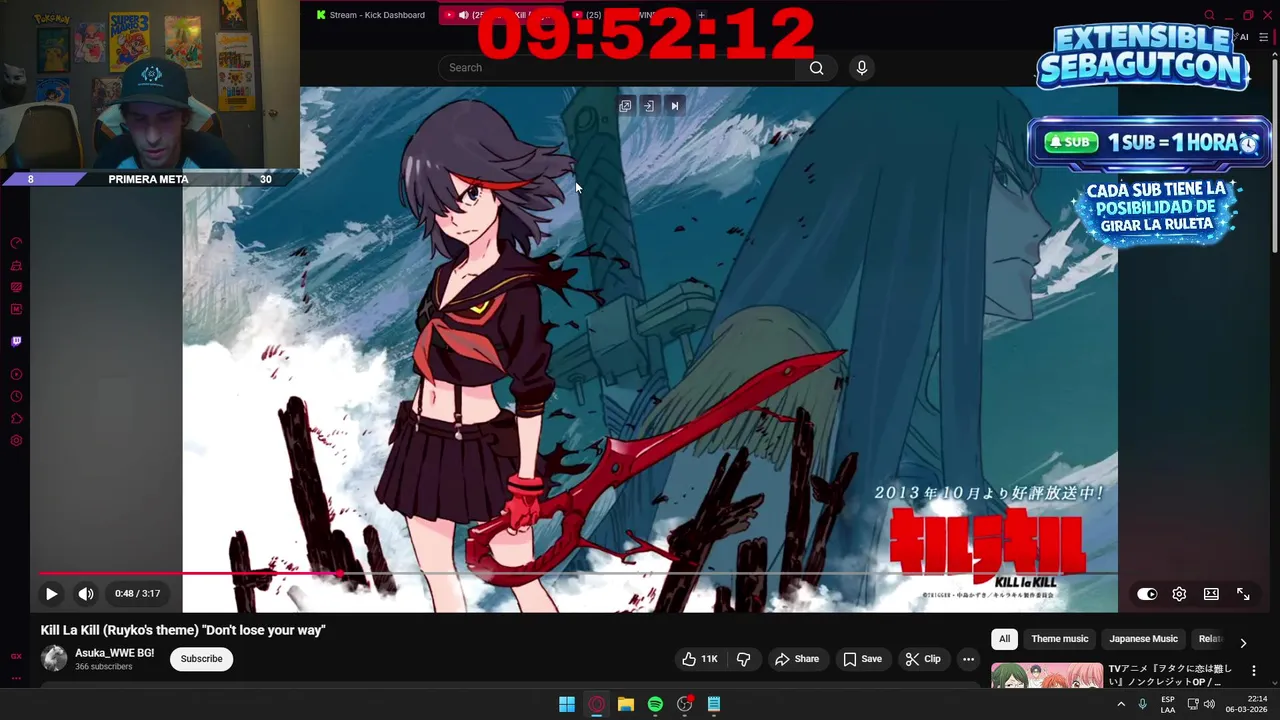This screenshot has height=720, width=1280.
Task: Click middle exit-arrow icon above the video
Action: coord(649,106)
